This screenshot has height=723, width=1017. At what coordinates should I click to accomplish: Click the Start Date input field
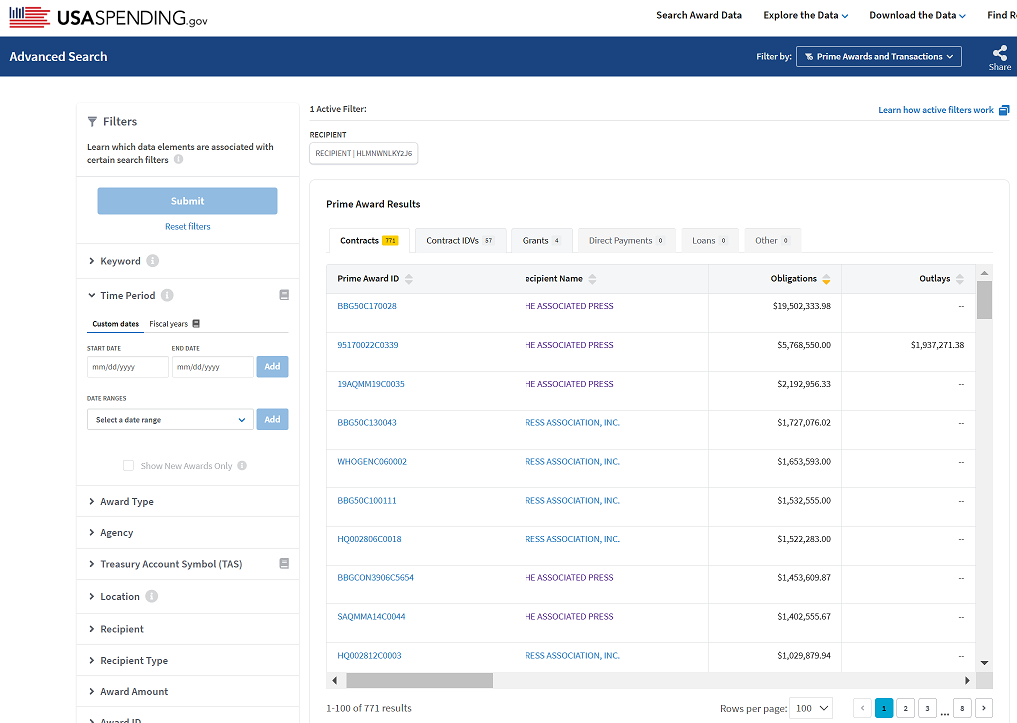tap(127, 367)
